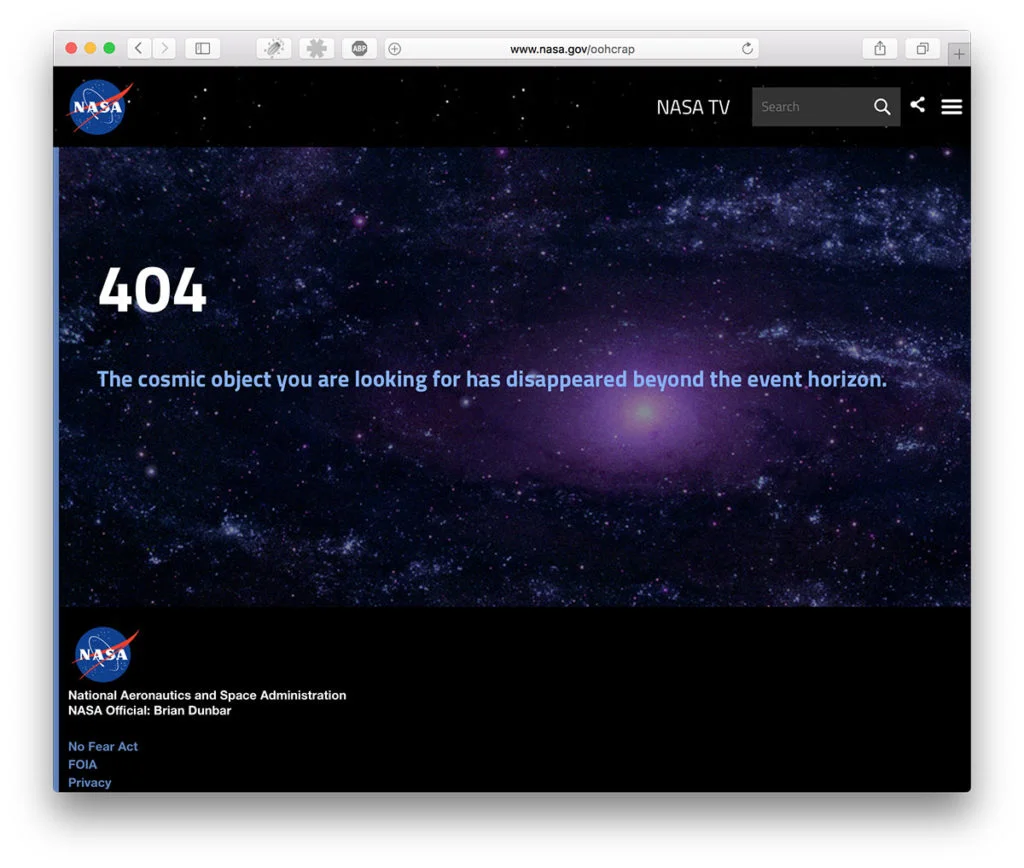Go back to the previous page
Viewport: 1024px width, 868px height.
(139, 49)
